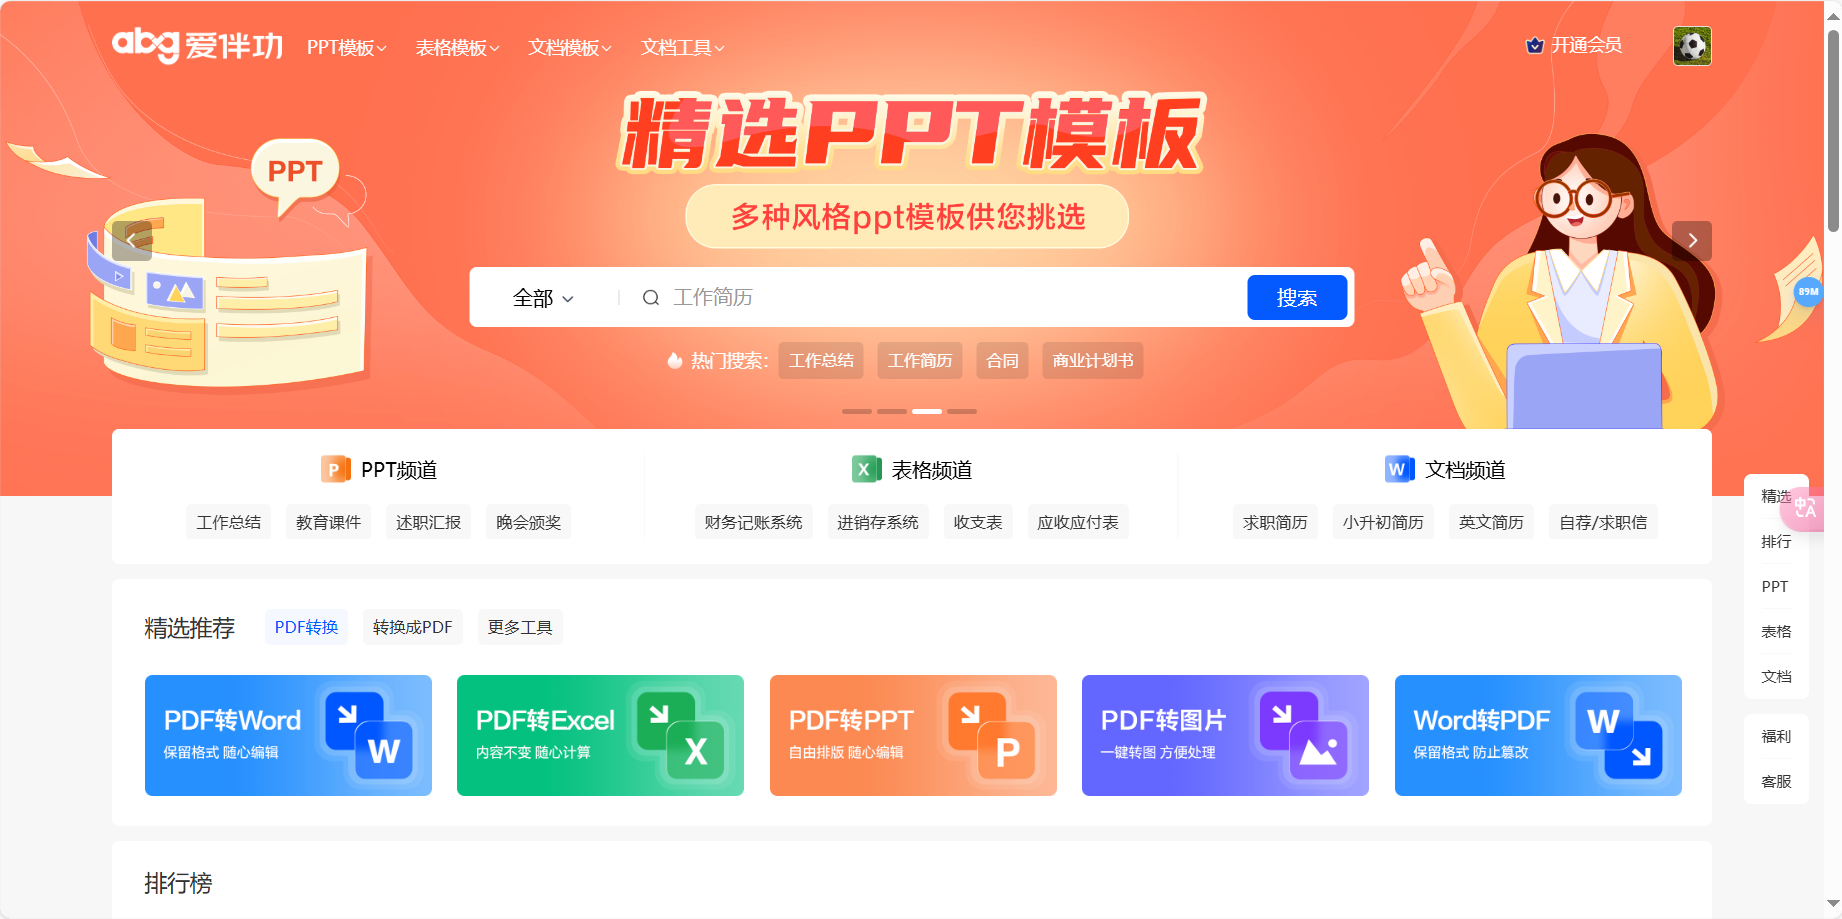Screen dimensions: 1842x919
Task: Click the magnifier icon in the search bar
Action: [651, 297]
